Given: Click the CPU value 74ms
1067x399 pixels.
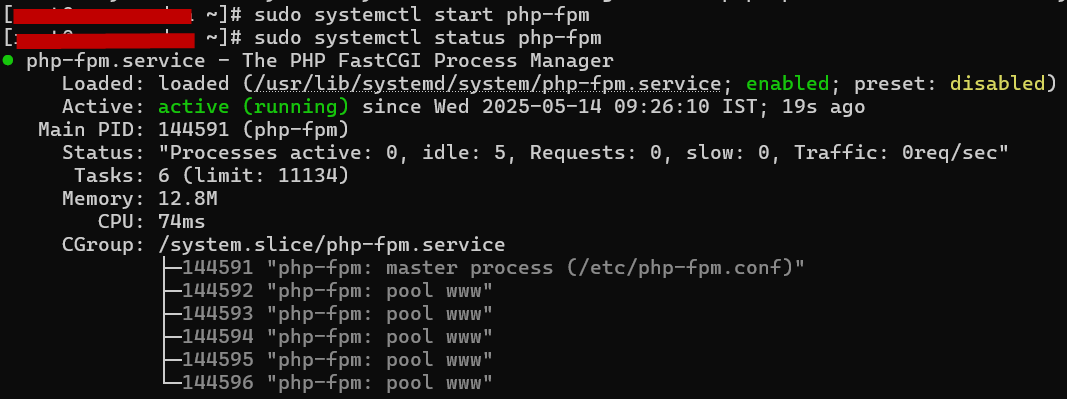Looking at the screenshot, I should click(x=182, y=221).
